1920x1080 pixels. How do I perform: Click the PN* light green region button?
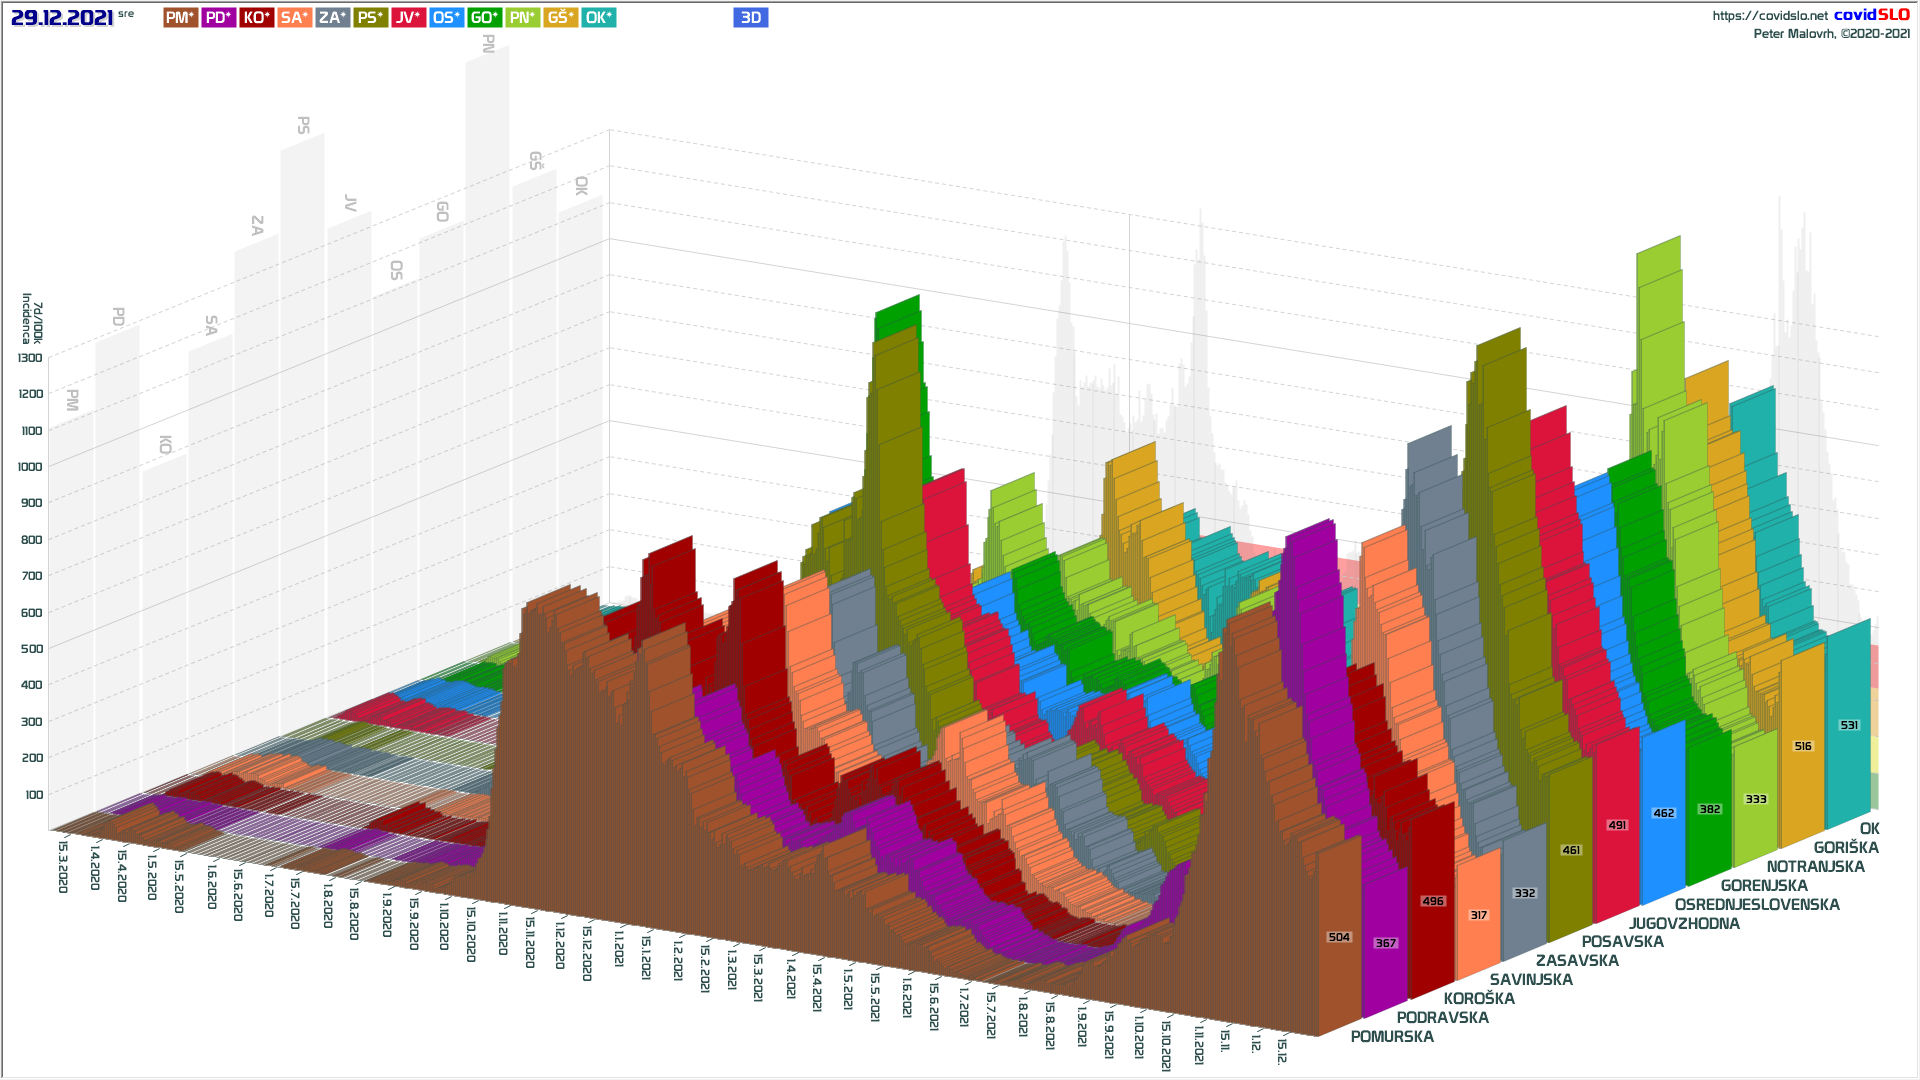(x=522, y=18)
